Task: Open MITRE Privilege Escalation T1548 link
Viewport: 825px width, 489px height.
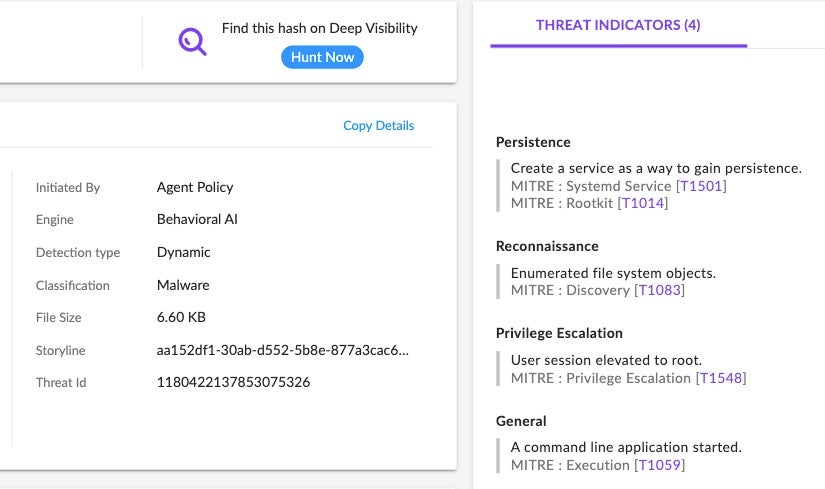Action: click(721, 378)
